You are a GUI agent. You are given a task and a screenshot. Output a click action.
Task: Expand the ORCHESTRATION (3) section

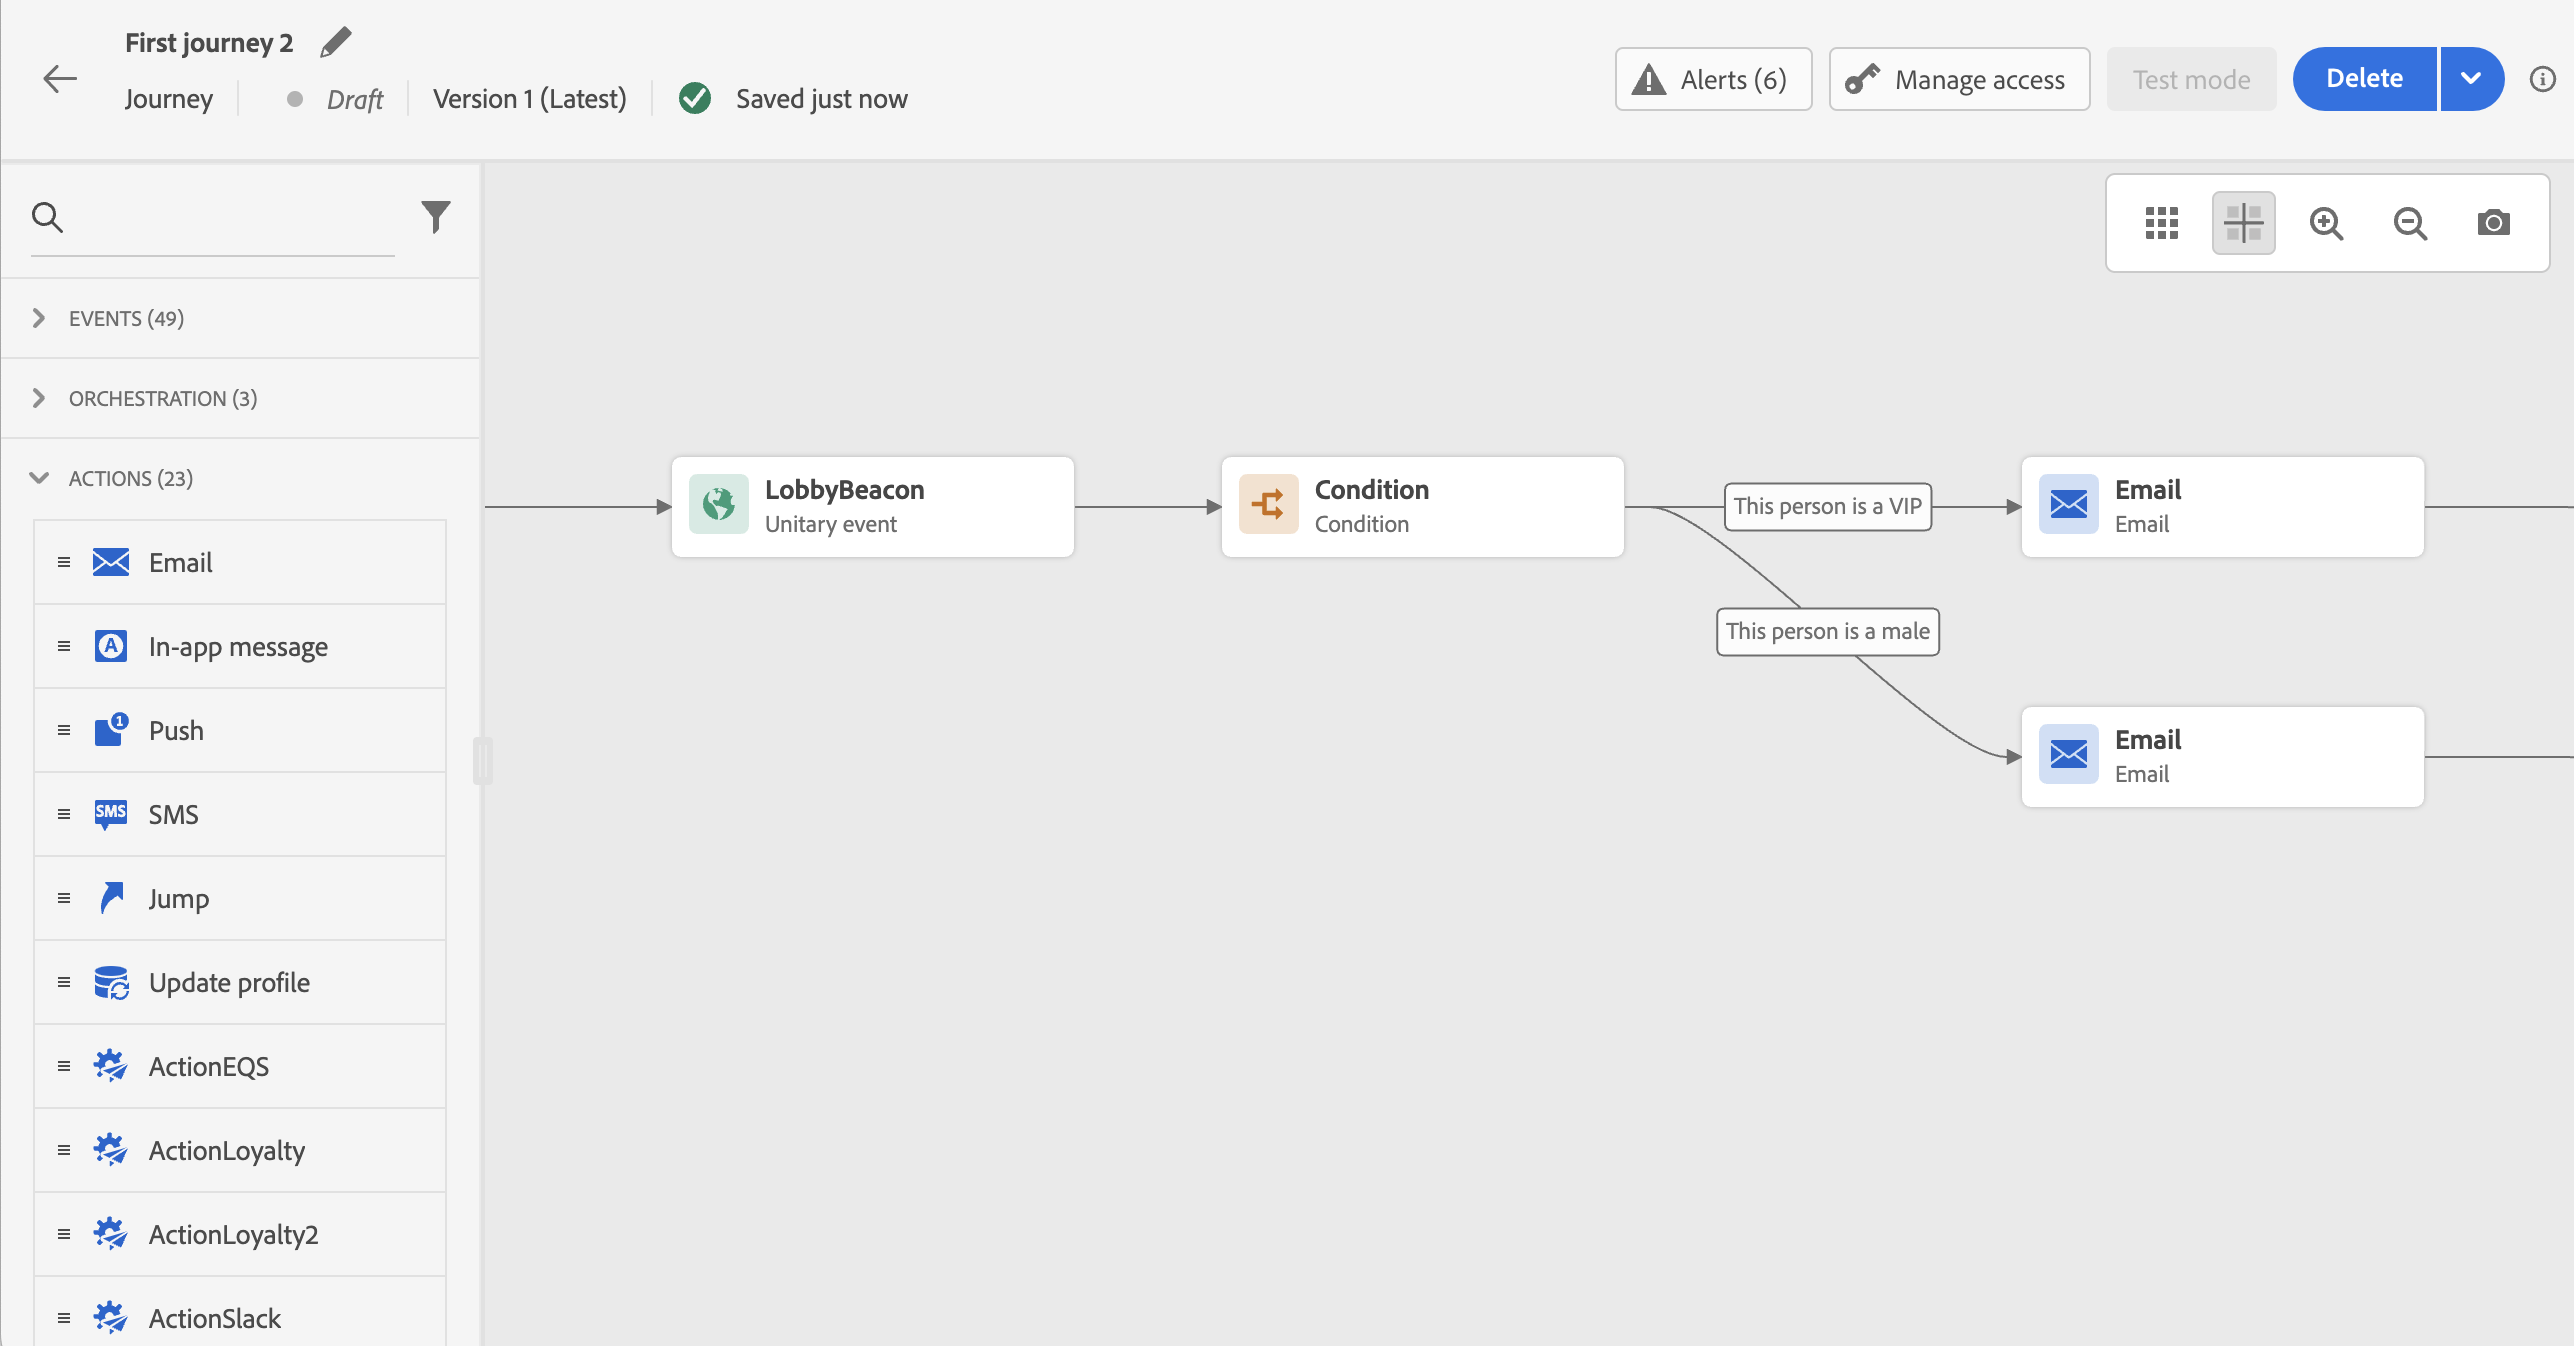[162, 398]
